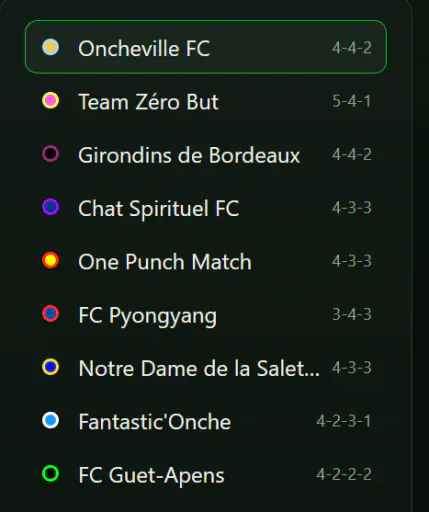Select FC Guet-Apens team

[206, 474]
